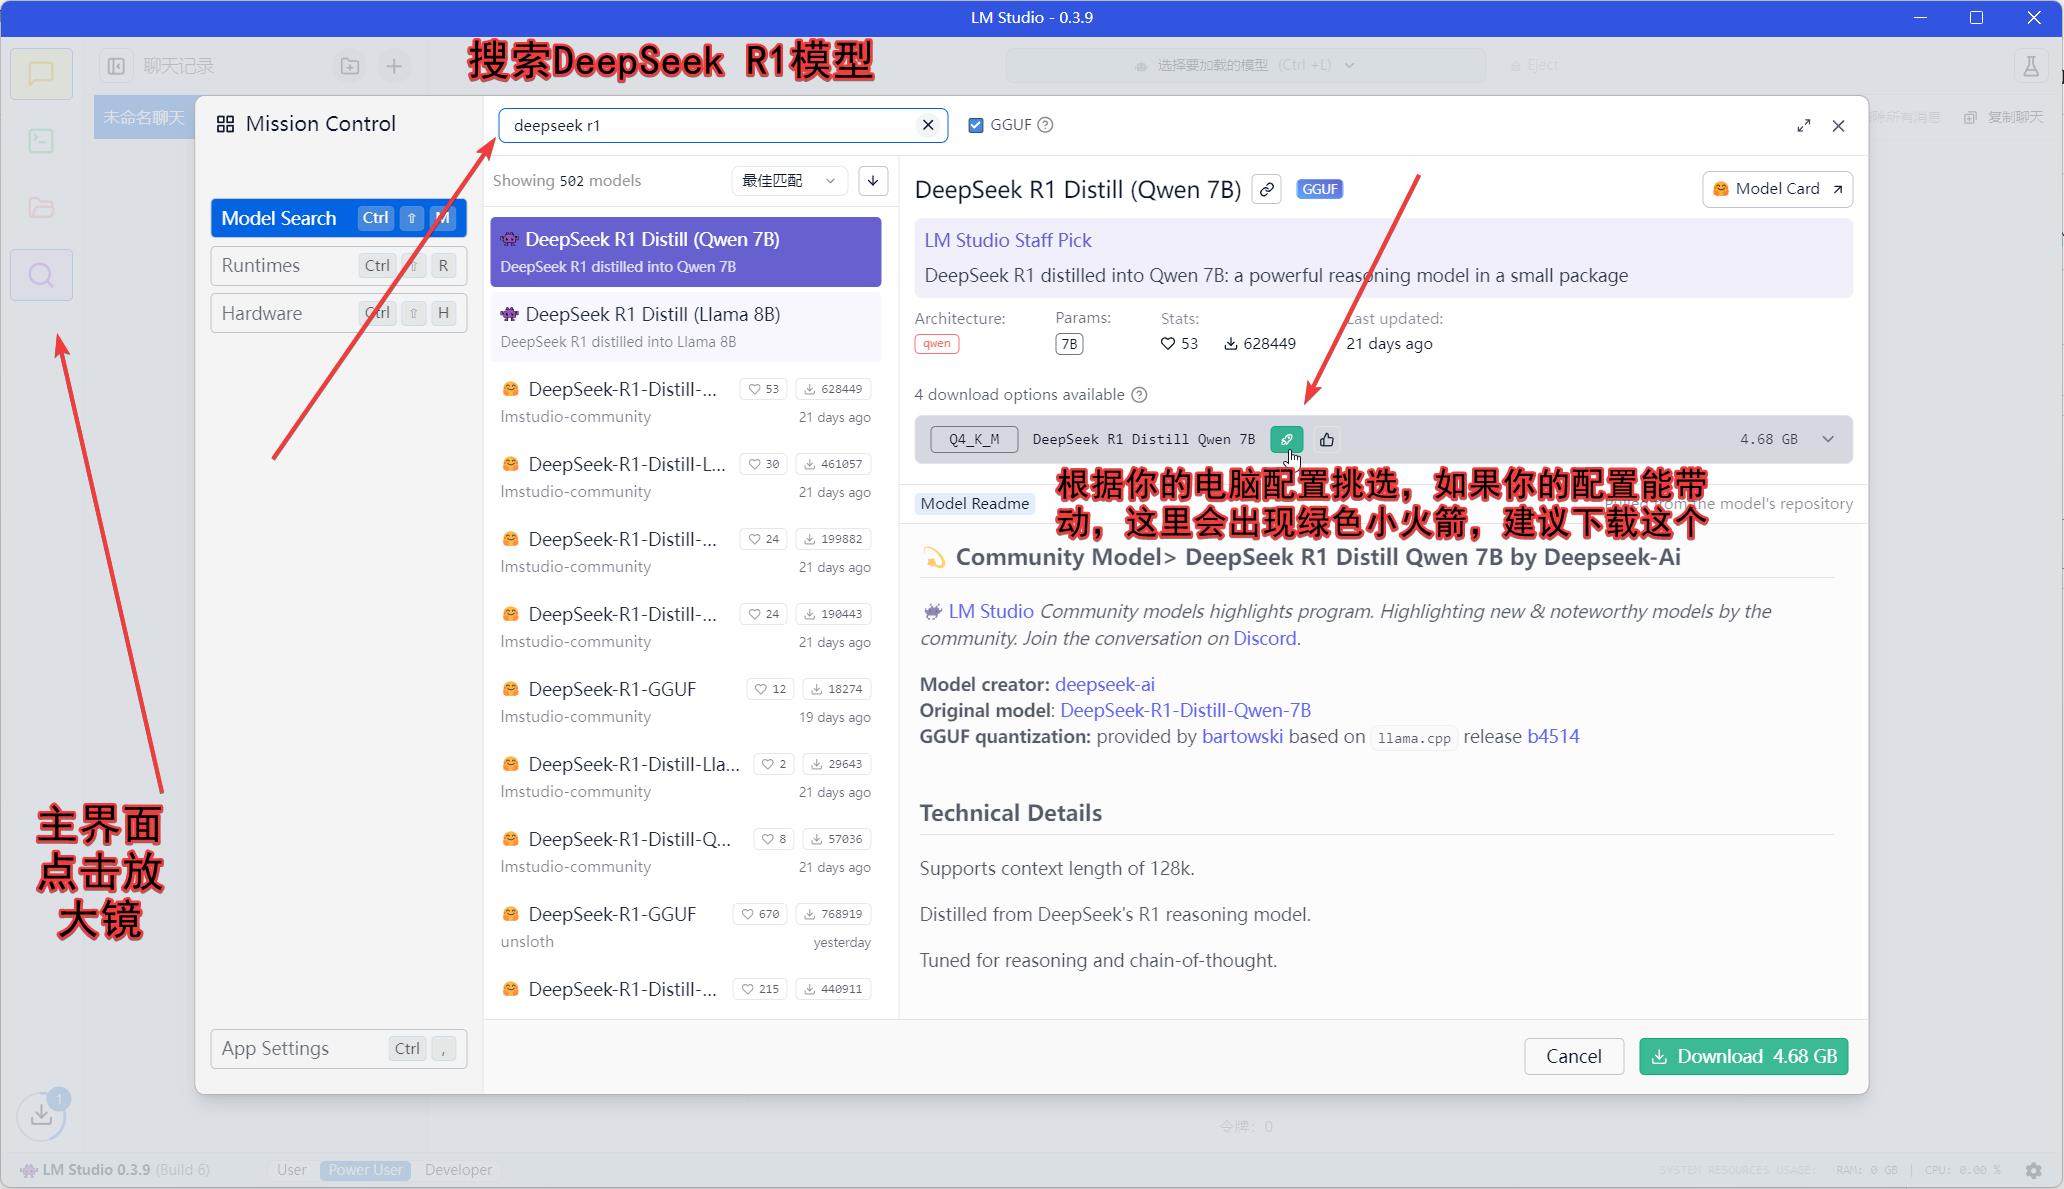2064x1189 pixels.
Task: Clear the search field with X icon
Action: 928,125
